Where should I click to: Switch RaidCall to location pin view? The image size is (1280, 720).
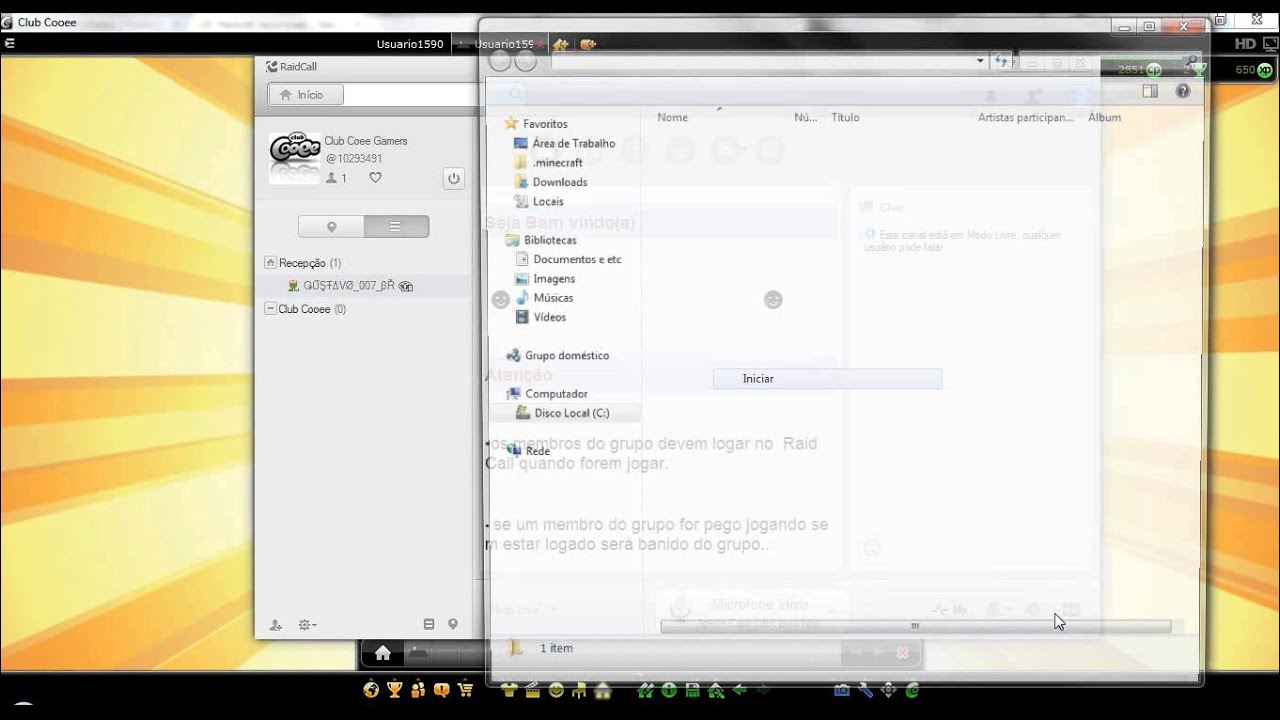[331, 227]
